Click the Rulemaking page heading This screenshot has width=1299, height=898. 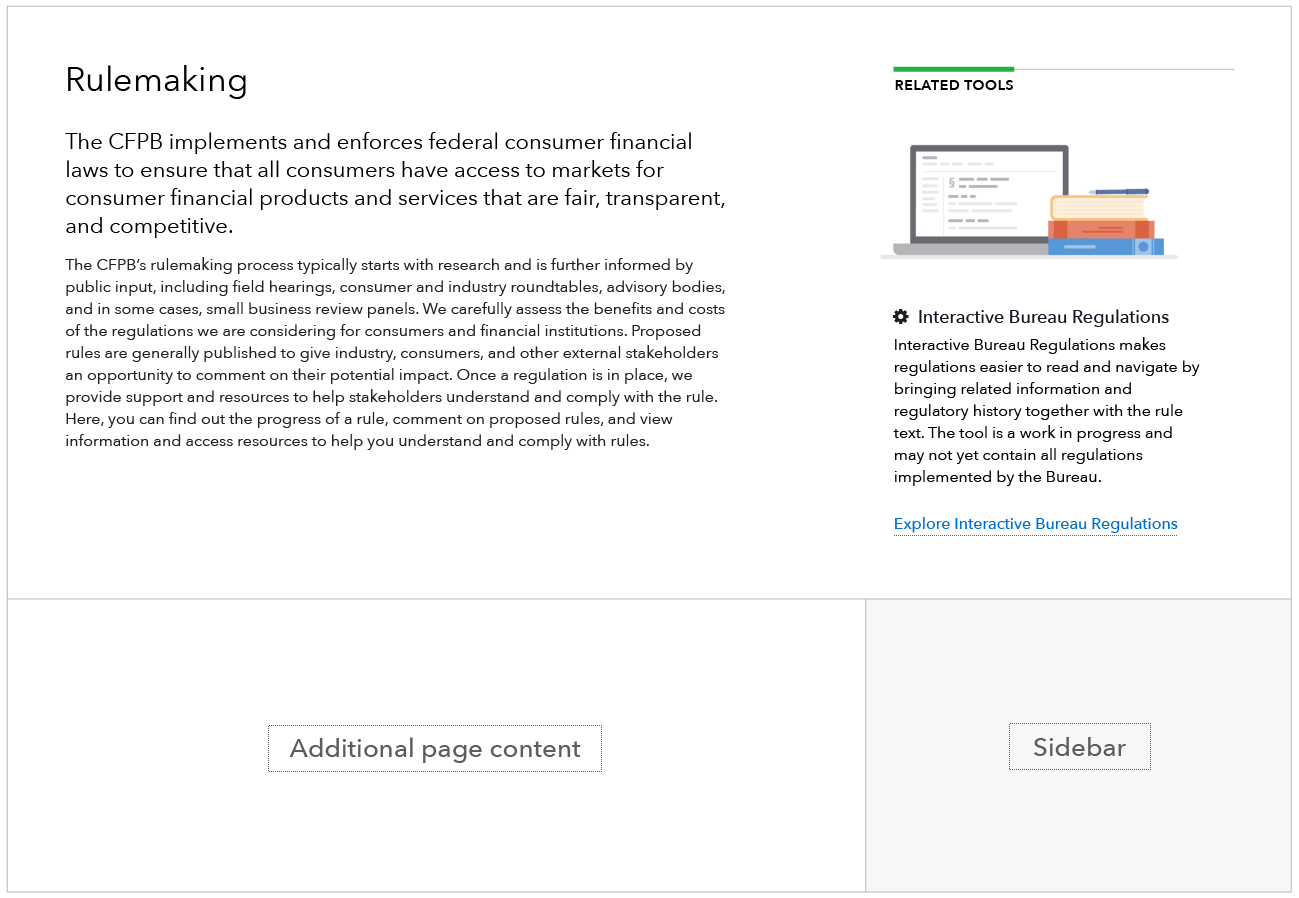pos(156,80)
